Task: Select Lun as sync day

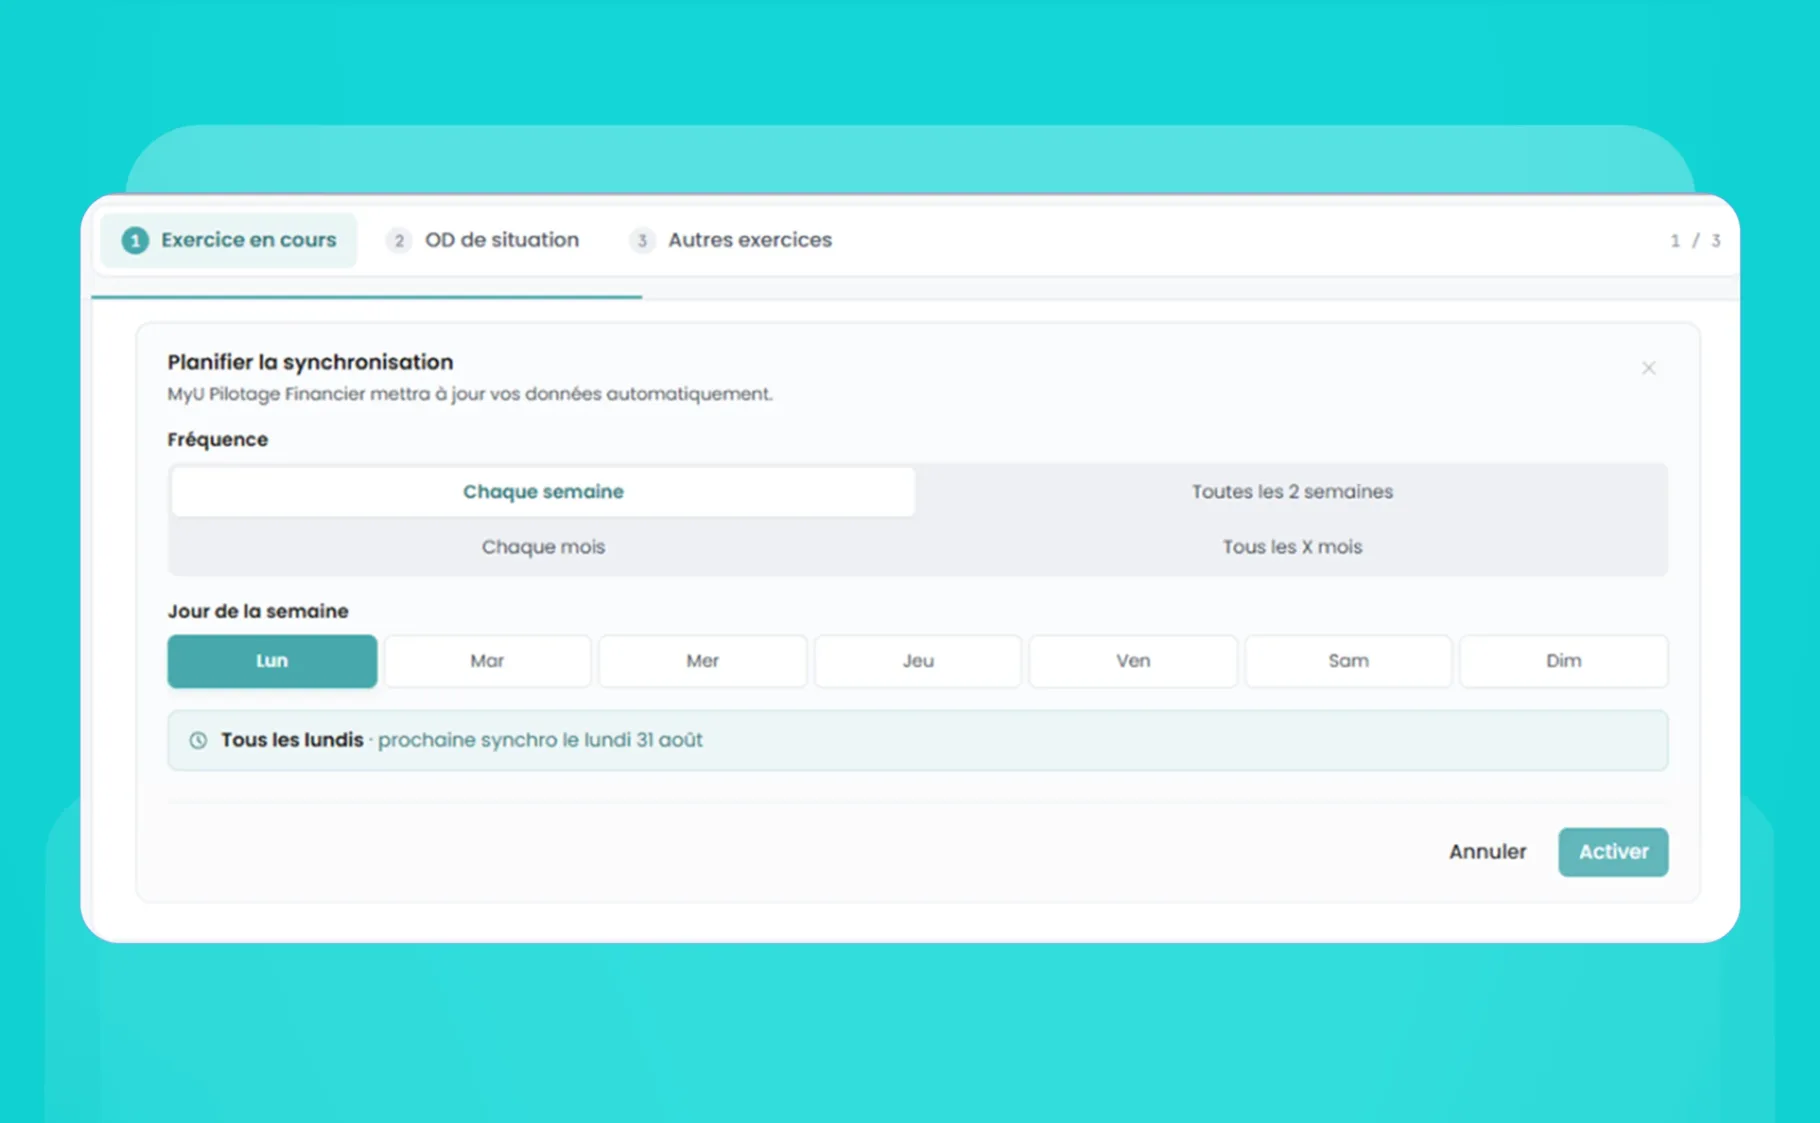Action: (x=272, y=661)
